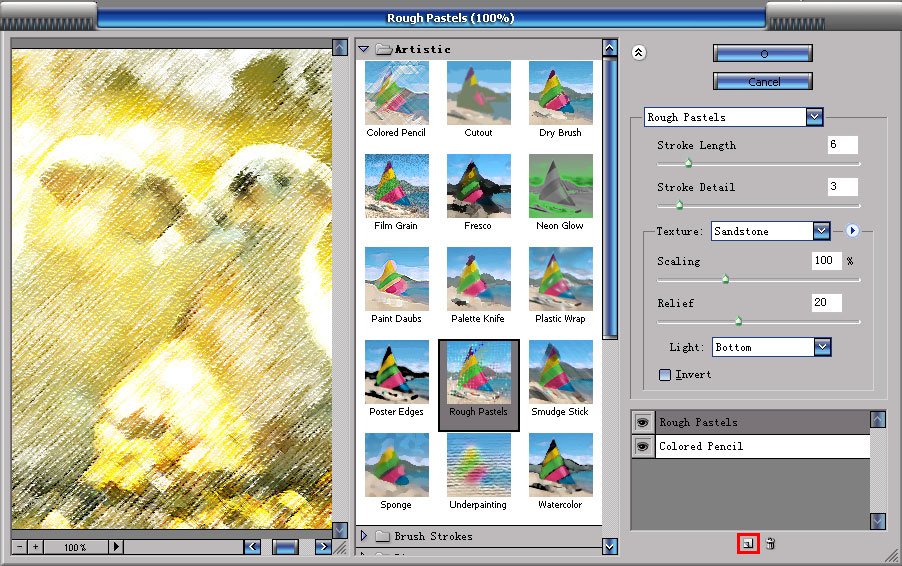Click the zoom out minus button

point(20,546)
